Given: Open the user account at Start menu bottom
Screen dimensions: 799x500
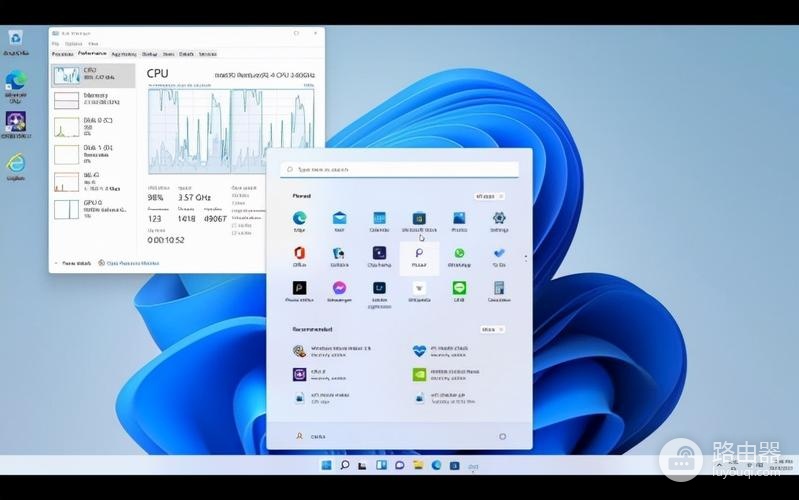Looking at the screenshot, I should click(x=310, y=436).
